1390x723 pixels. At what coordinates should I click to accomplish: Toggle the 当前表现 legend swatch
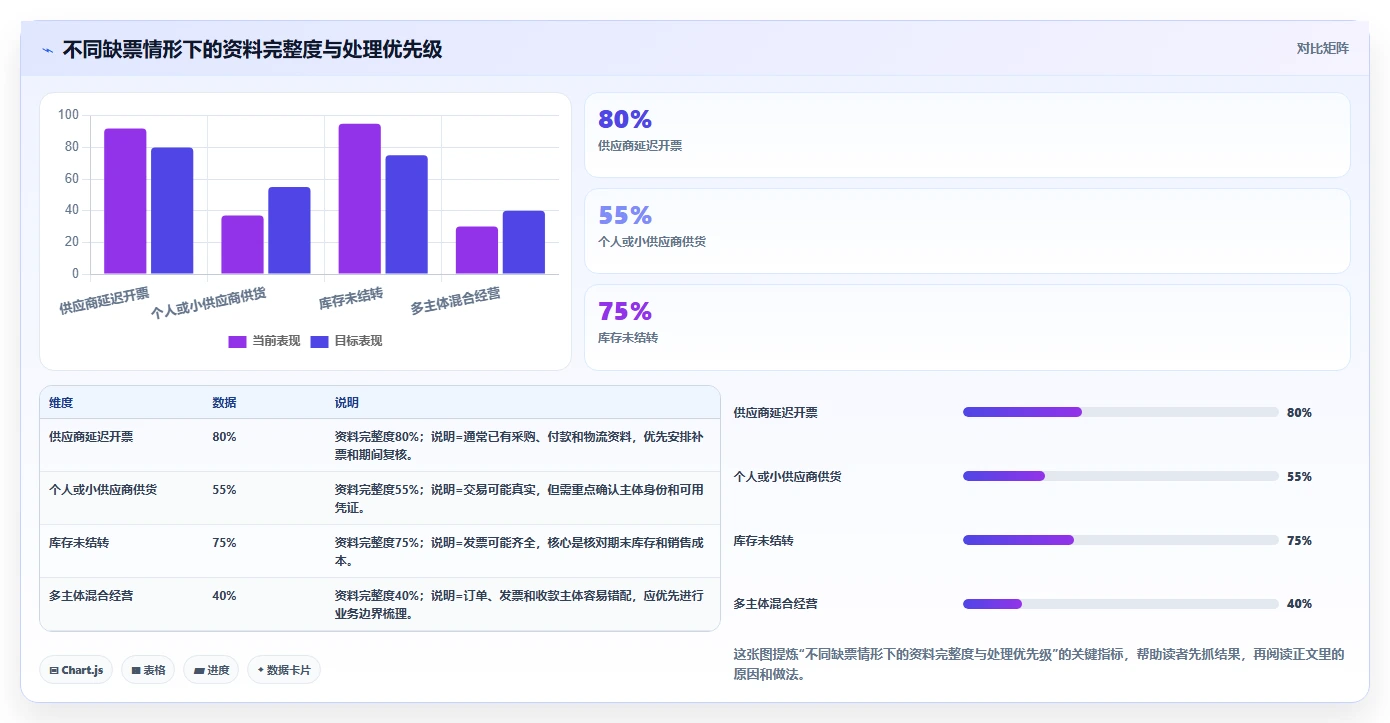point(237,341)
